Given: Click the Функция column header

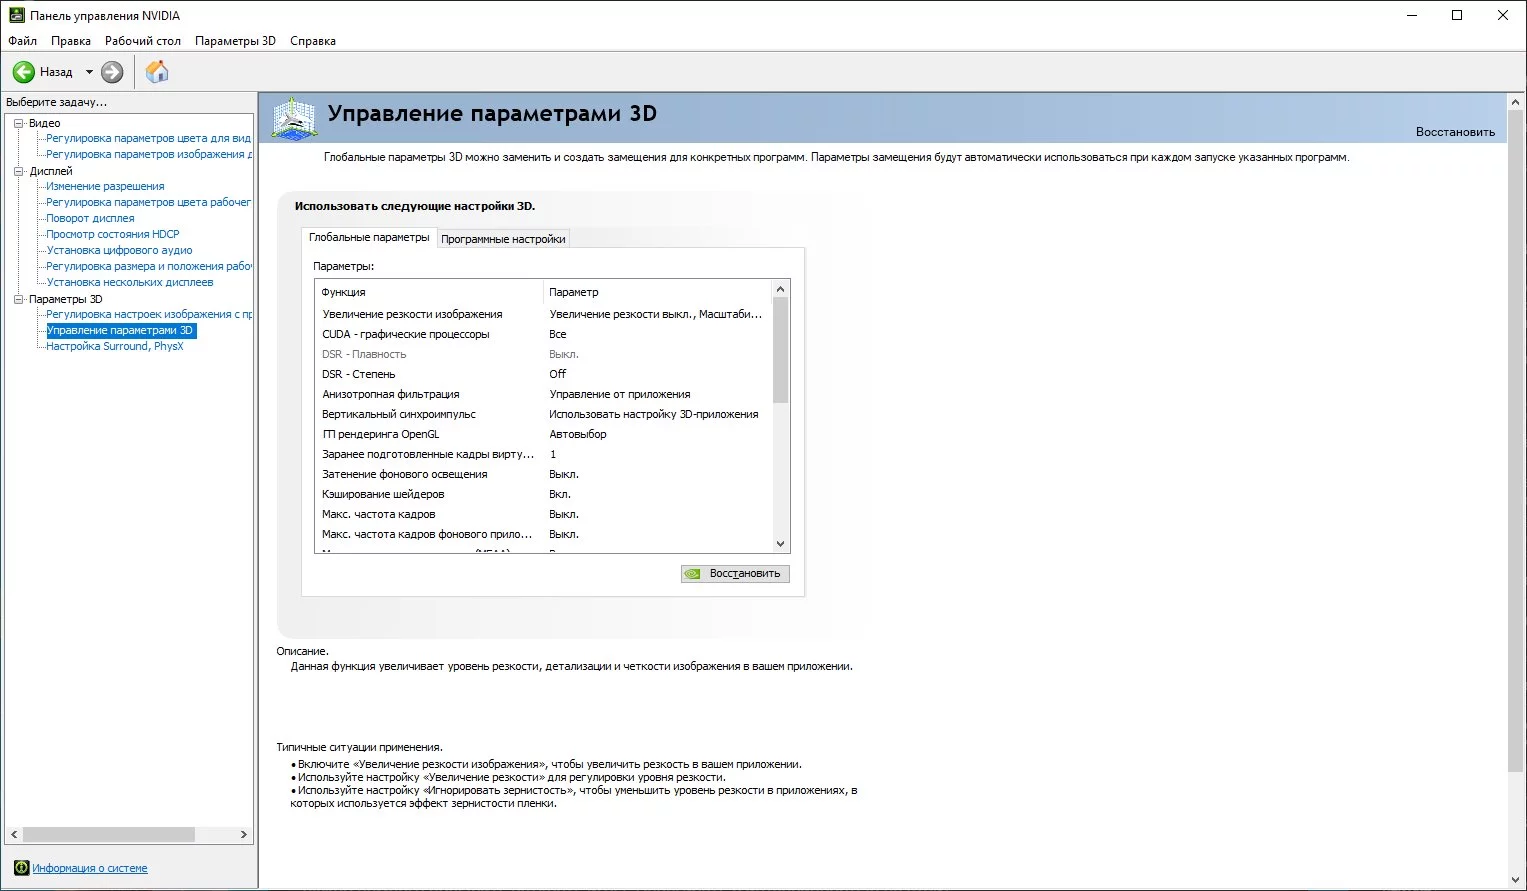Looking at the screenshot, I should [429, 292].
